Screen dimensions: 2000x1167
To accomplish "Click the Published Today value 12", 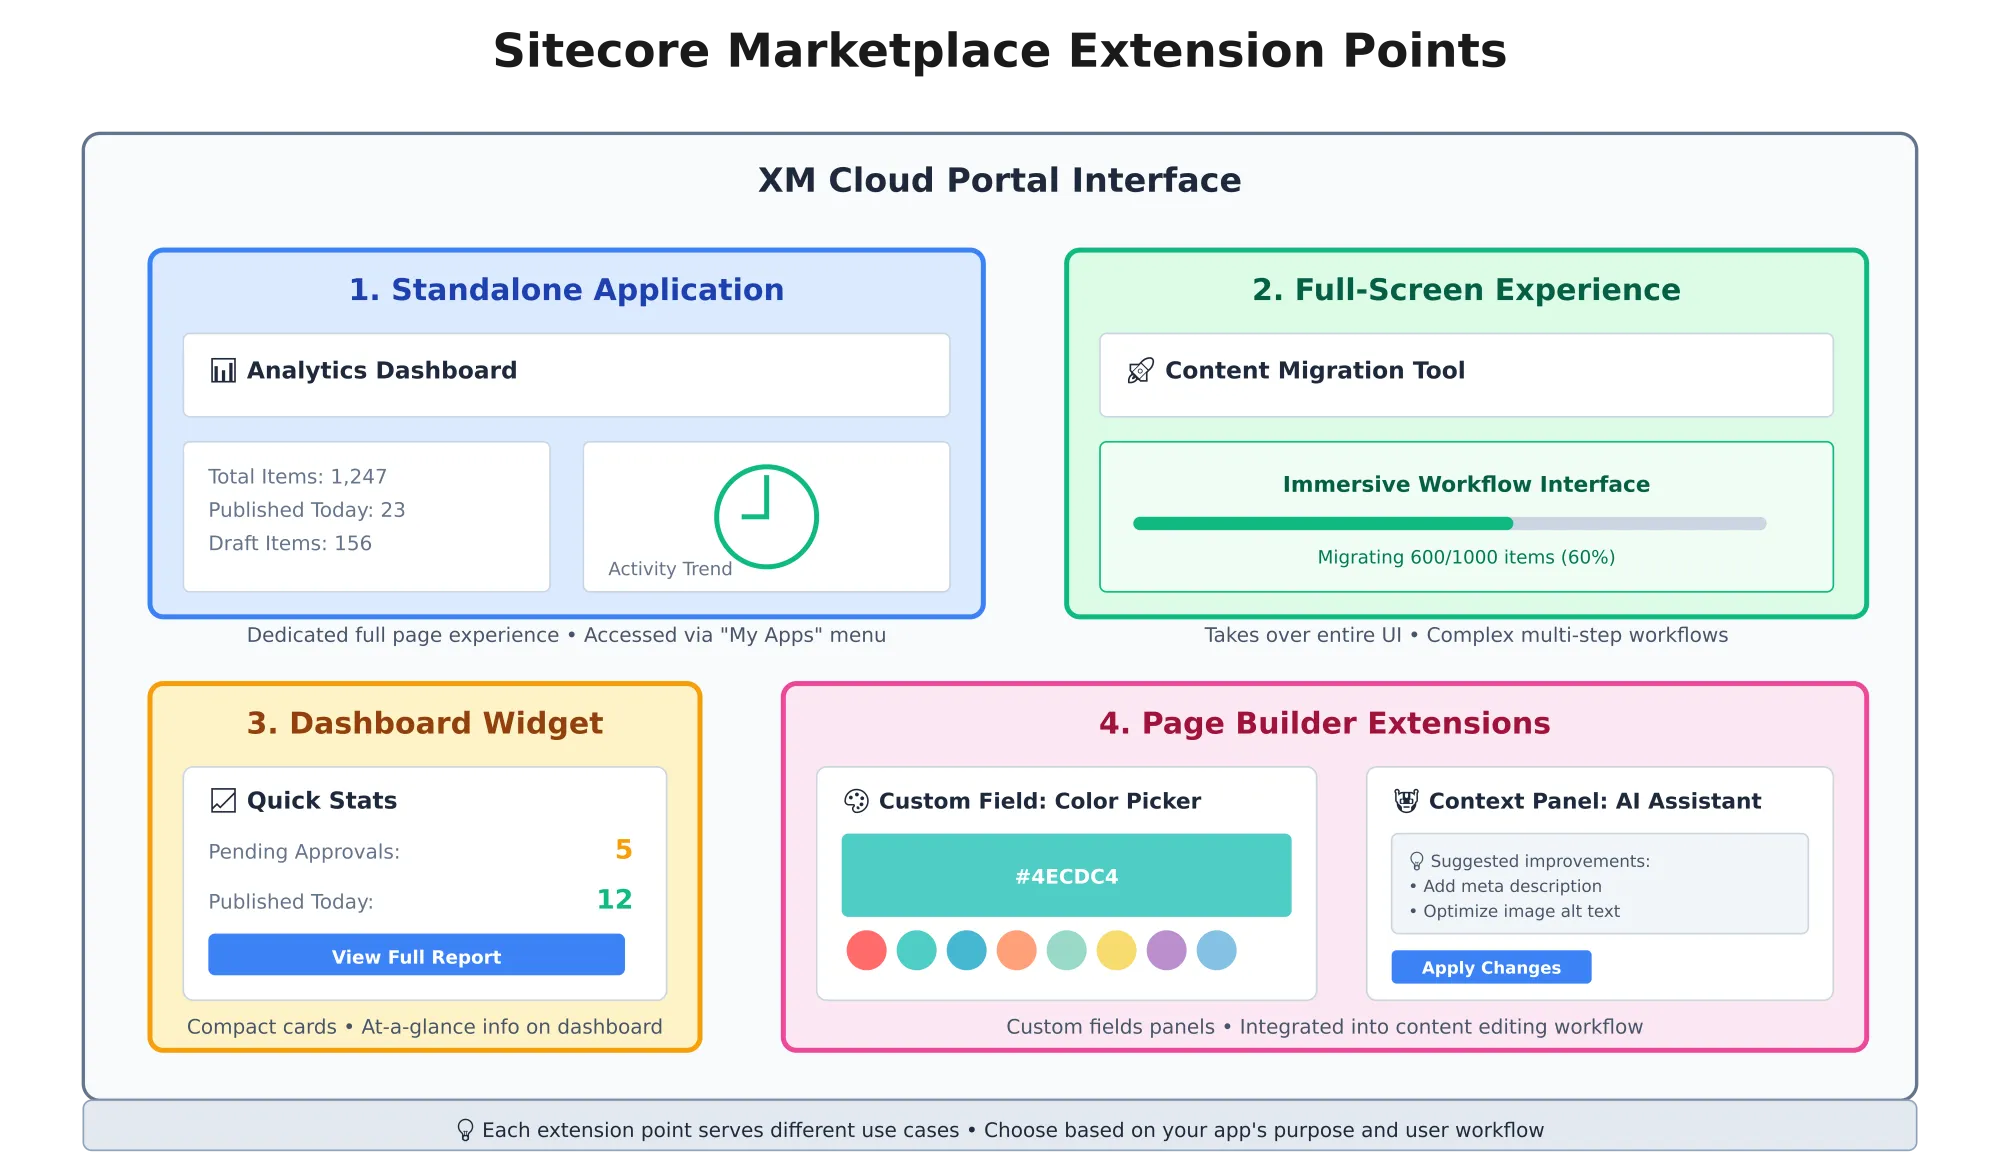I will coord(614,900).
